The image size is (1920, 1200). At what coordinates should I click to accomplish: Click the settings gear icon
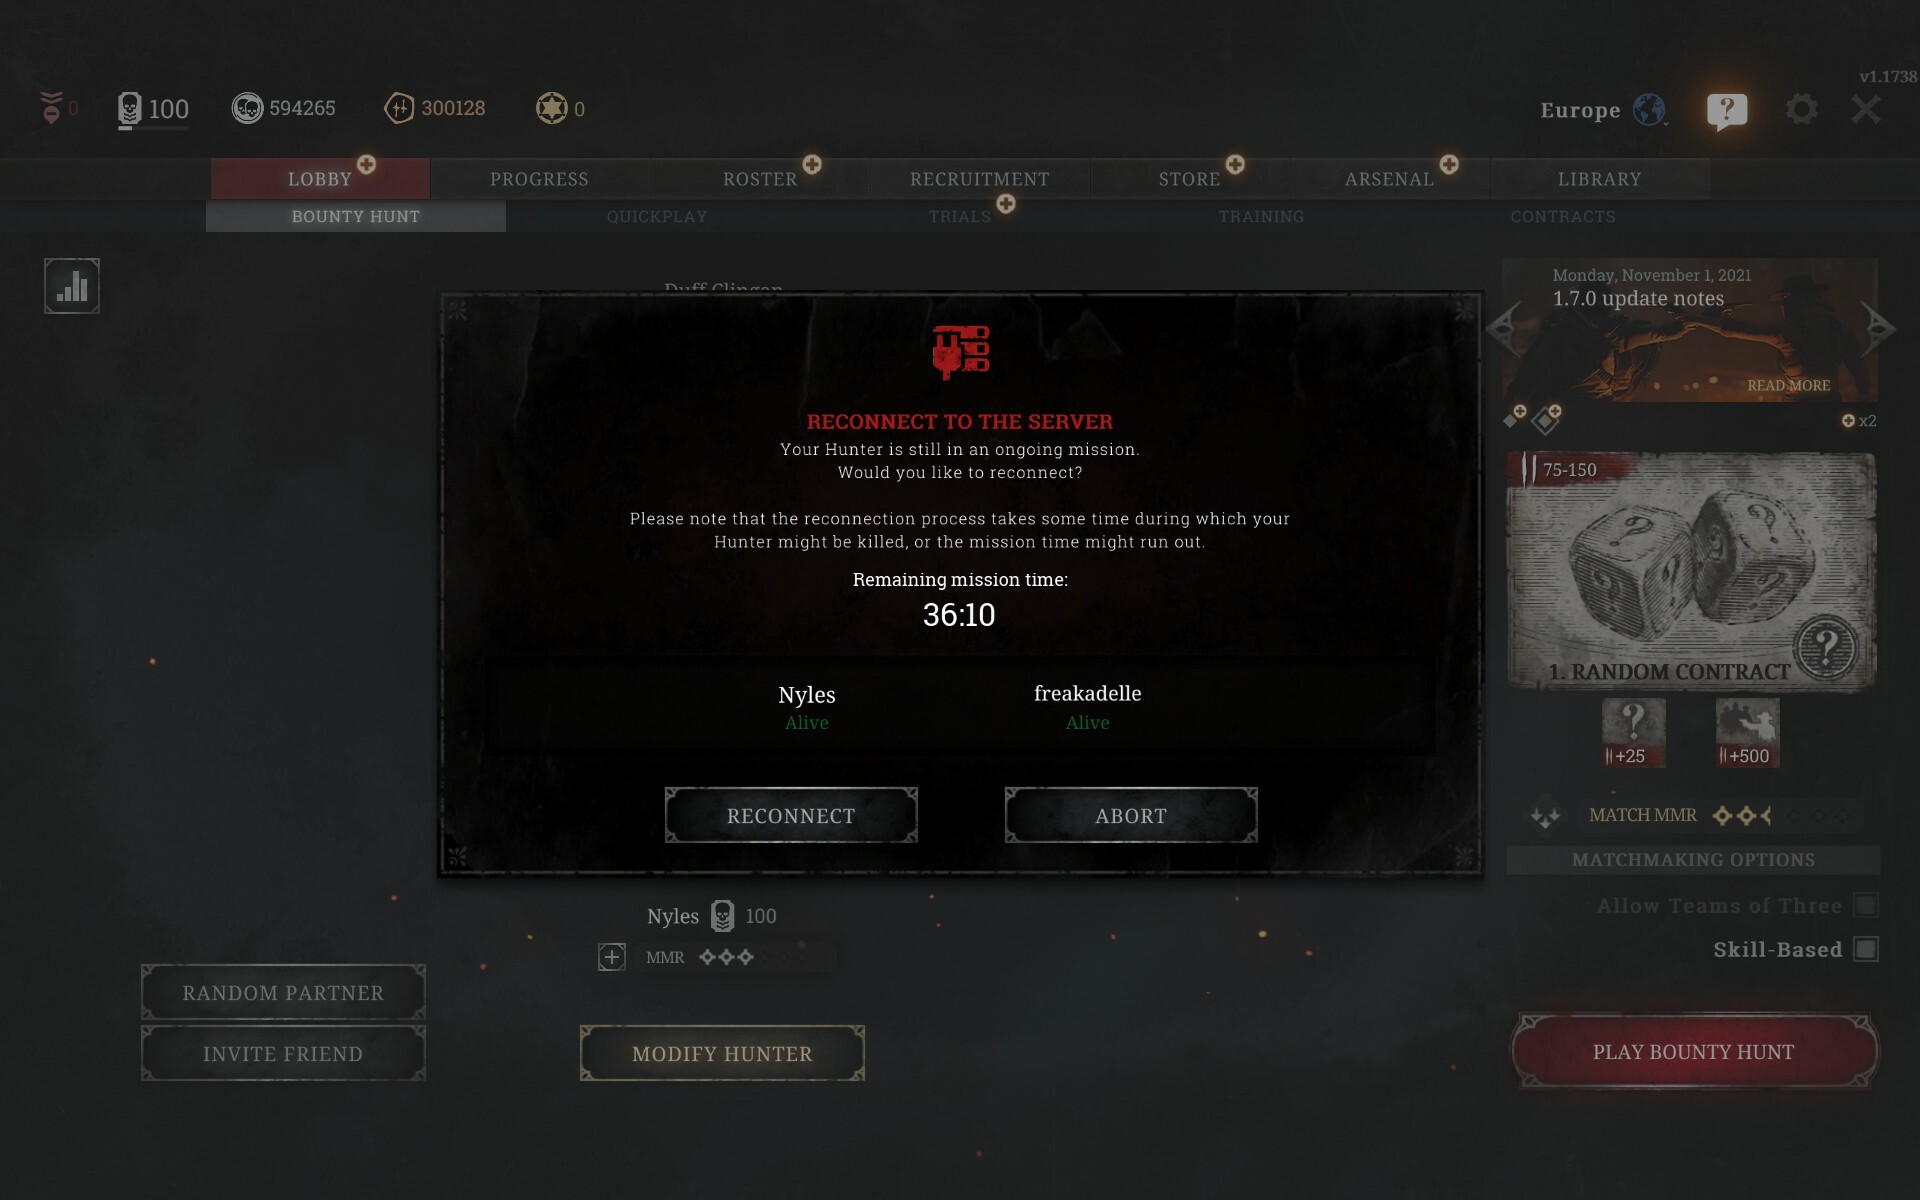point(1801,108)
